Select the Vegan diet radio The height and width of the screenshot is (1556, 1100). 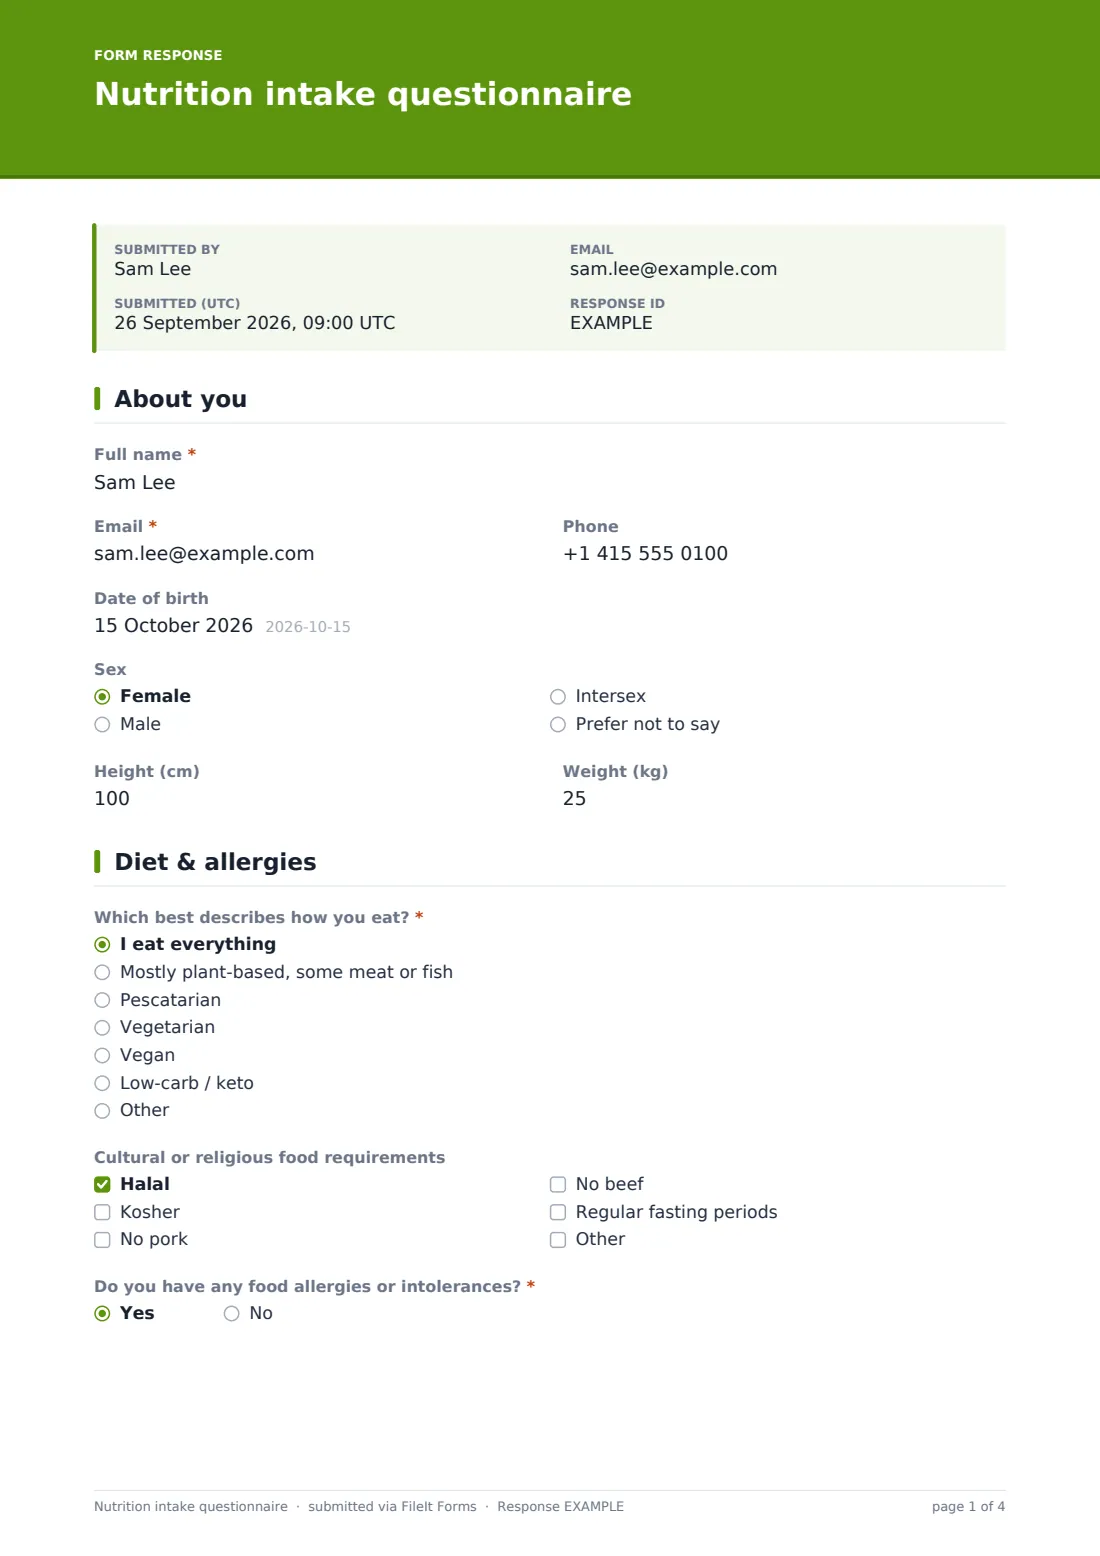[102, 1056]
